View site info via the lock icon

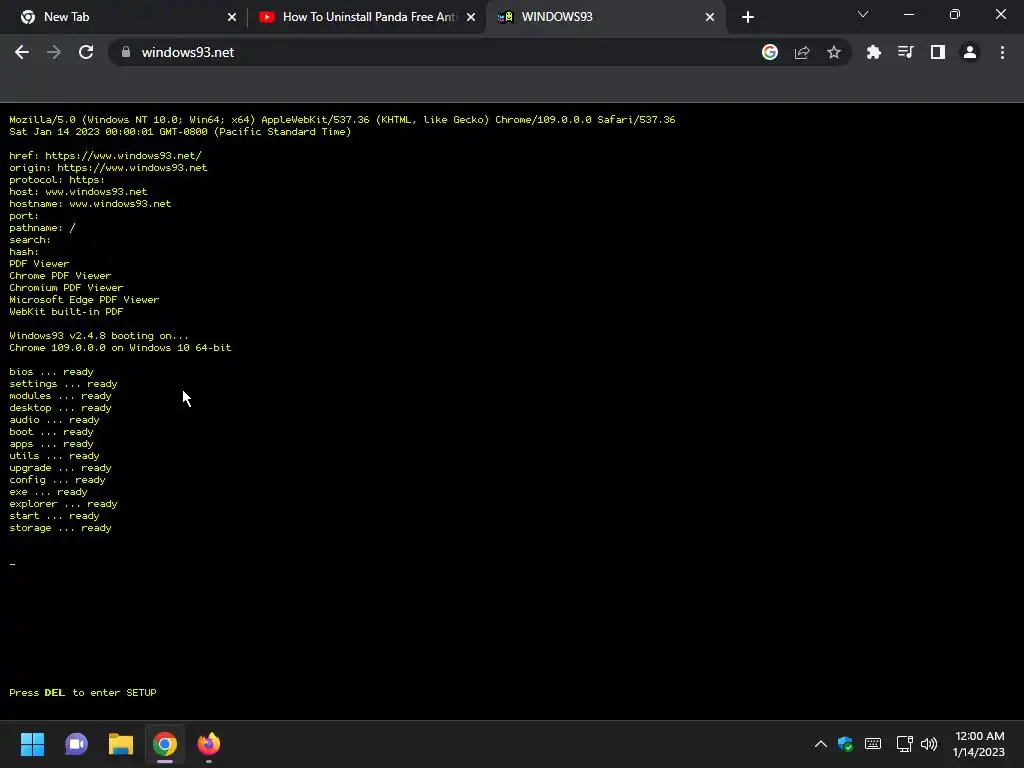point(126,52)
